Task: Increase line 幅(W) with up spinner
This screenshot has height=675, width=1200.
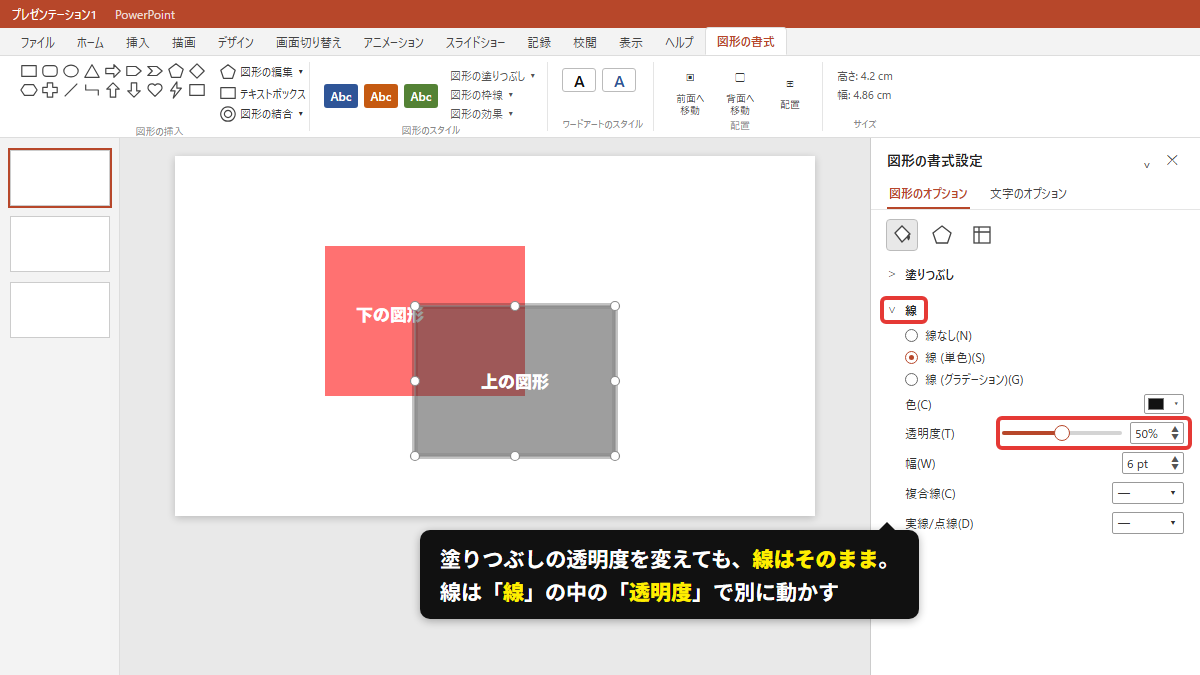Action: click(1175, 459)
